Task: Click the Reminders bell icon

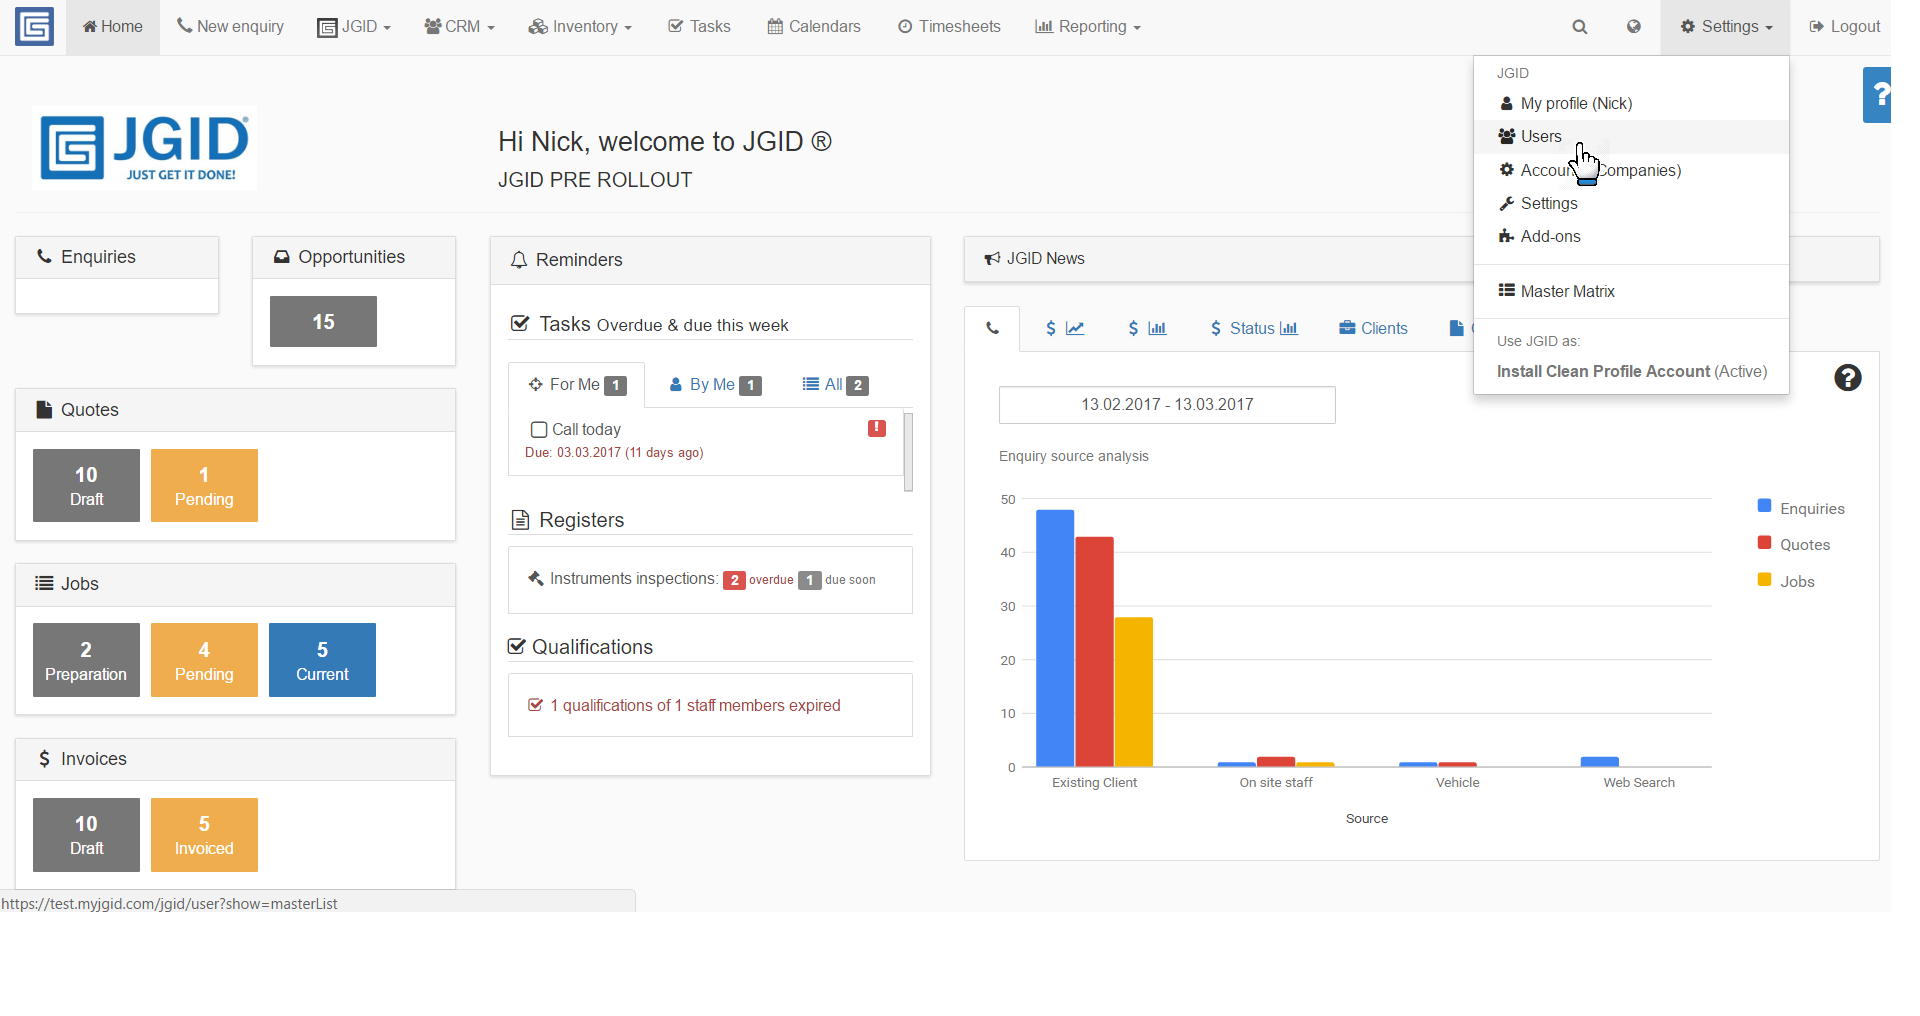Action: tap(519, 260)
